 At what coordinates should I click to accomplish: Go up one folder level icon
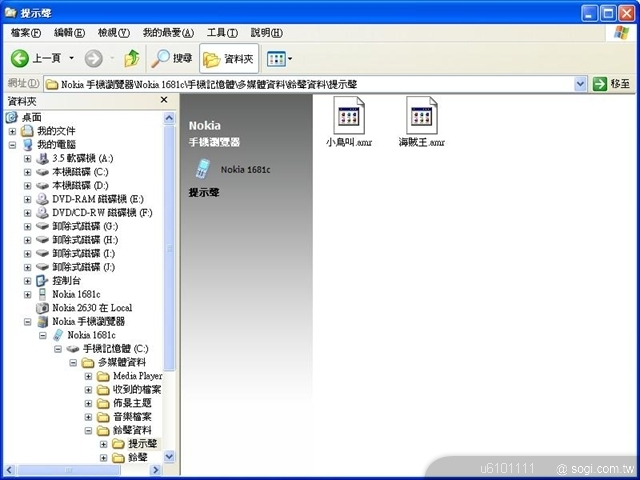pos(131,58)
